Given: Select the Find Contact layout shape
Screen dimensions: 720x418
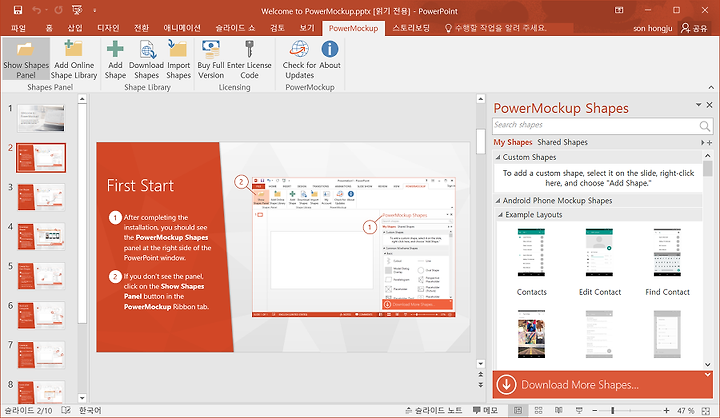Looking at the screenshot, I should [x=667, y=262].
